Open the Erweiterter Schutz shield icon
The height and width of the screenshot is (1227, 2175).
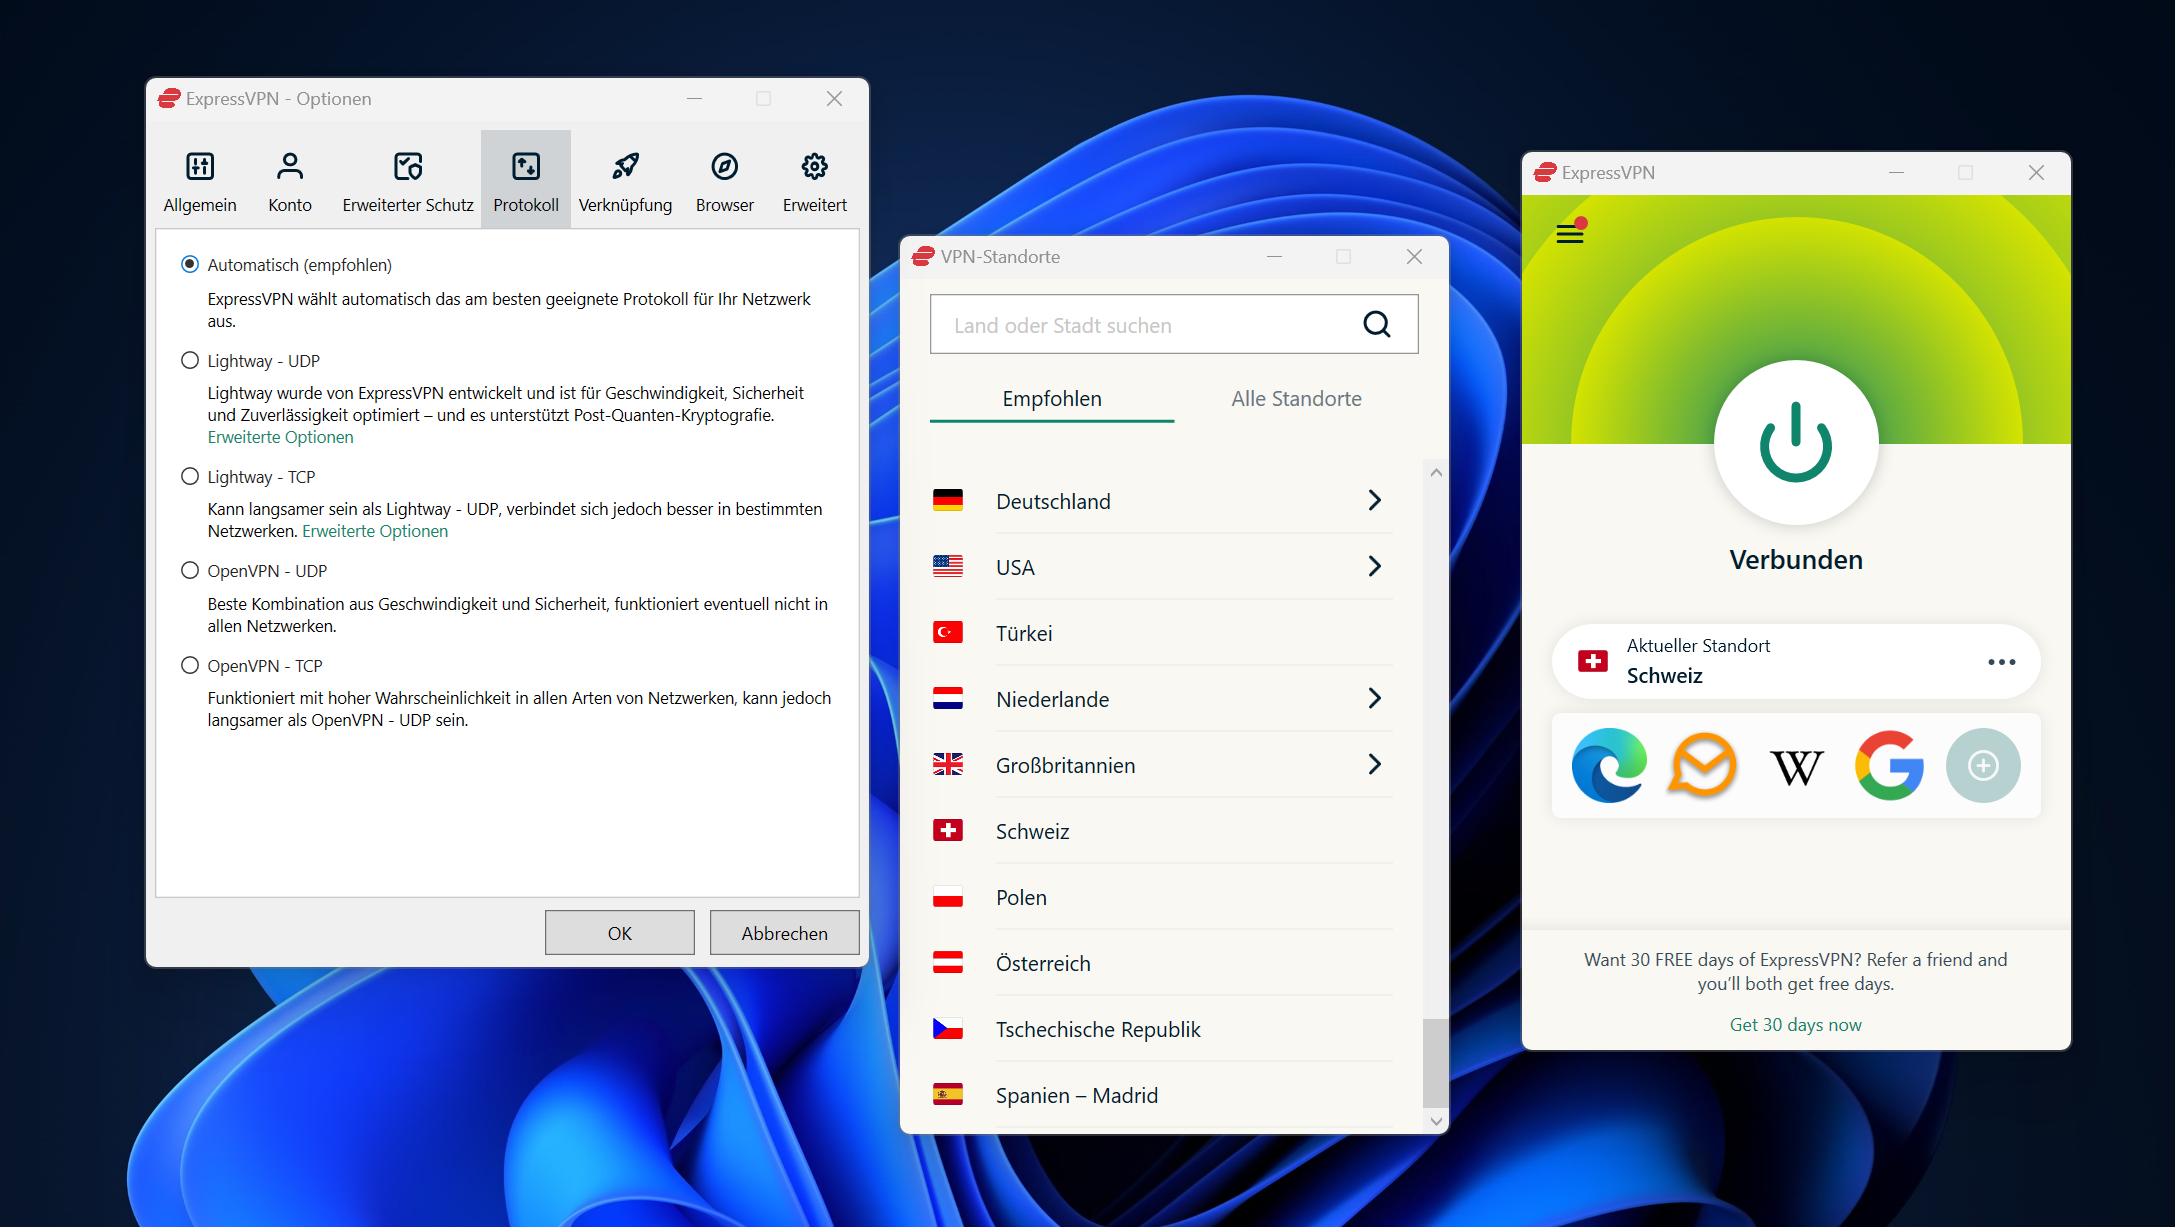[x=408, y=166]
